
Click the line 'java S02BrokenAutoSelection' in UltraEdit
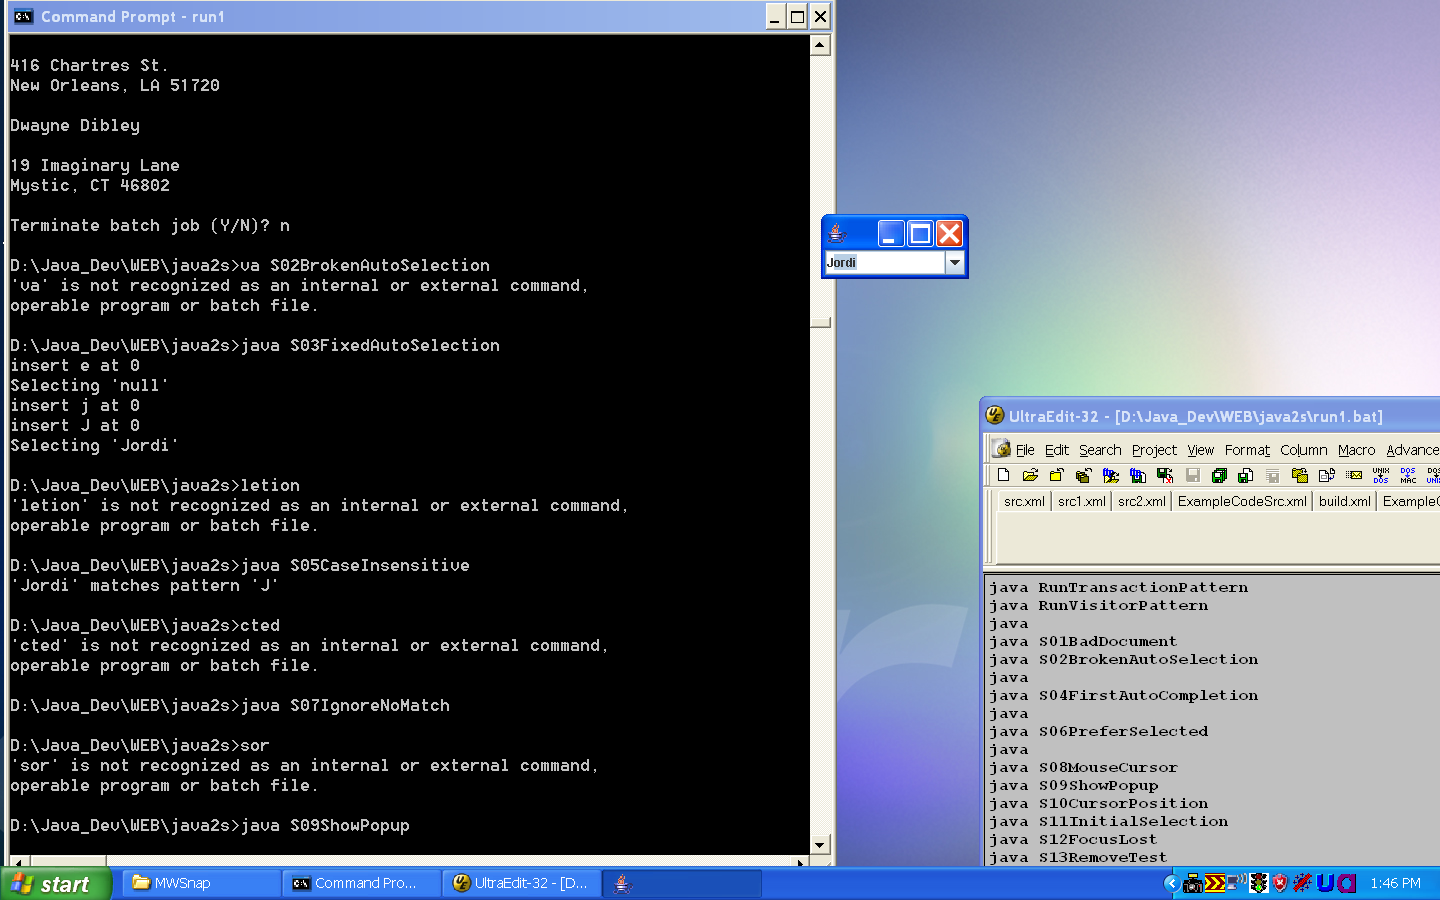click(1123, 659)
